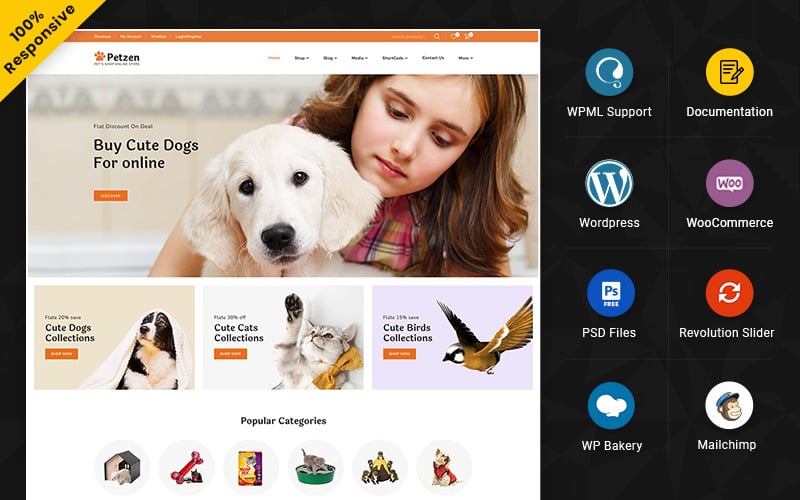Click the WP Bakery icon
The height and width of the screenshot is (500, 800).
click(611, 406)
